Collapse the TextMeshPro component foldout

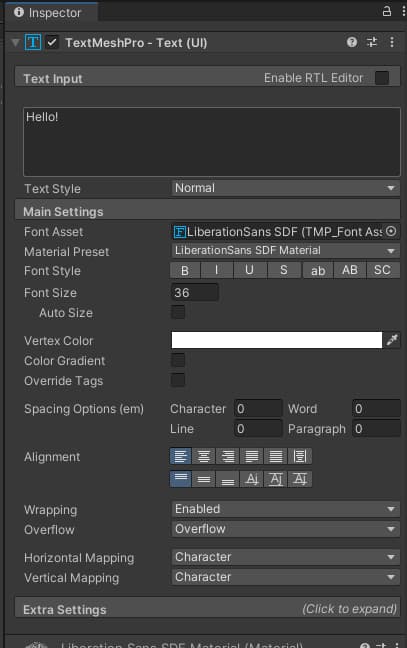pyautogui.click(x=16, y=42)
